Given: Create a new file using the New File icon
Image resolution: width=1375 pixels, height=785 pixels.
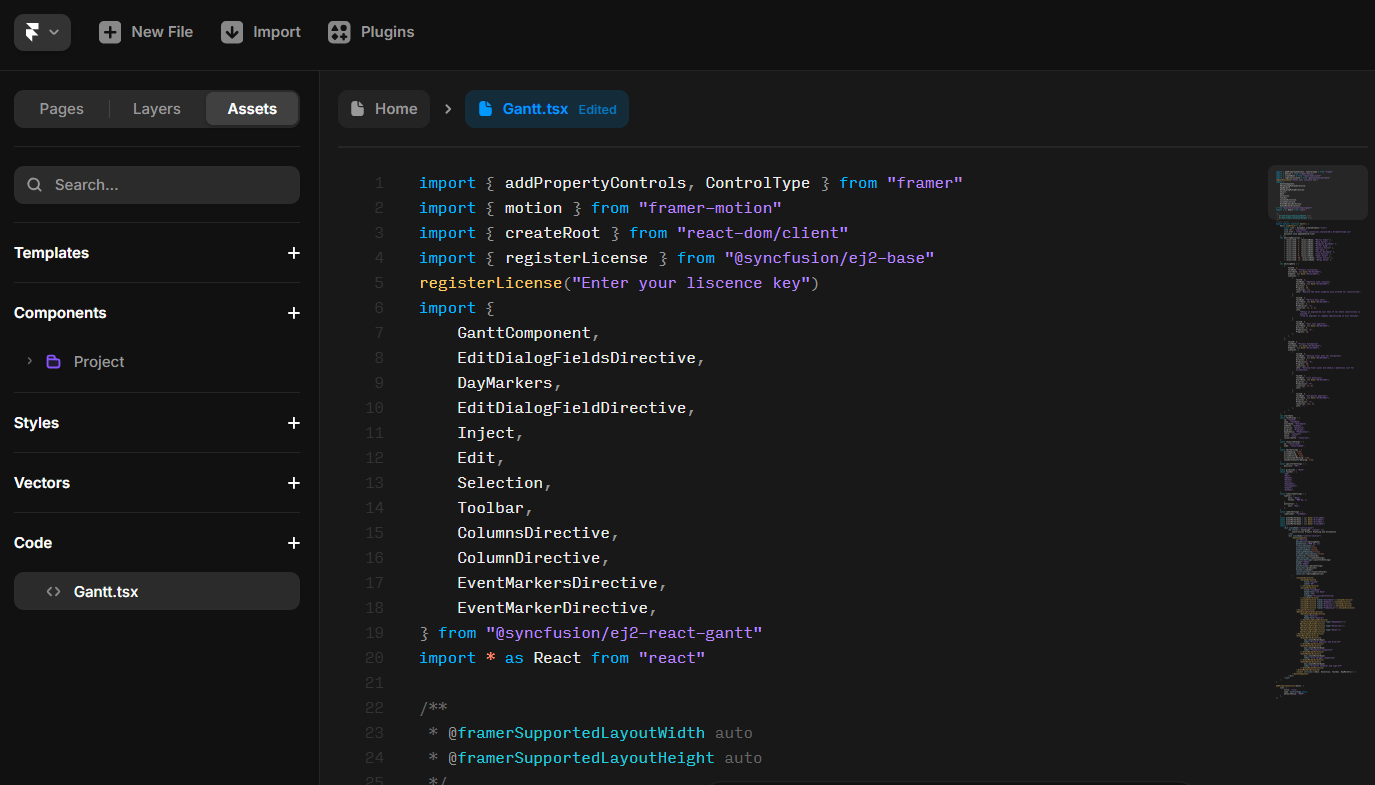Looking at the screenshot, I should [x=109, y=31].
